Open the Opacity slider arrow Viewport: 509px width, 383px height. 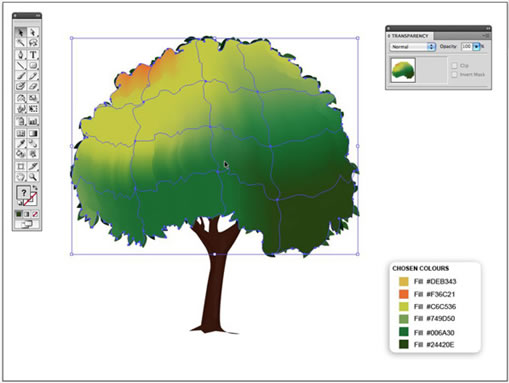[x=476, y=47]
